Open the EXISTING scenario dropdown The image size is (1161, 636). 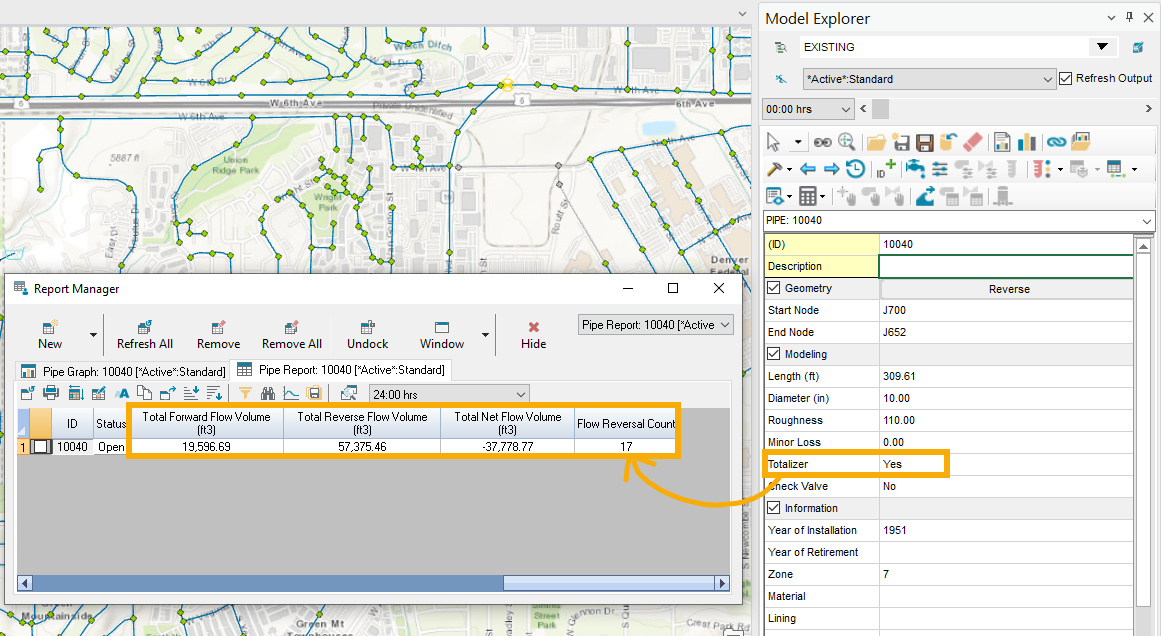1103,47
